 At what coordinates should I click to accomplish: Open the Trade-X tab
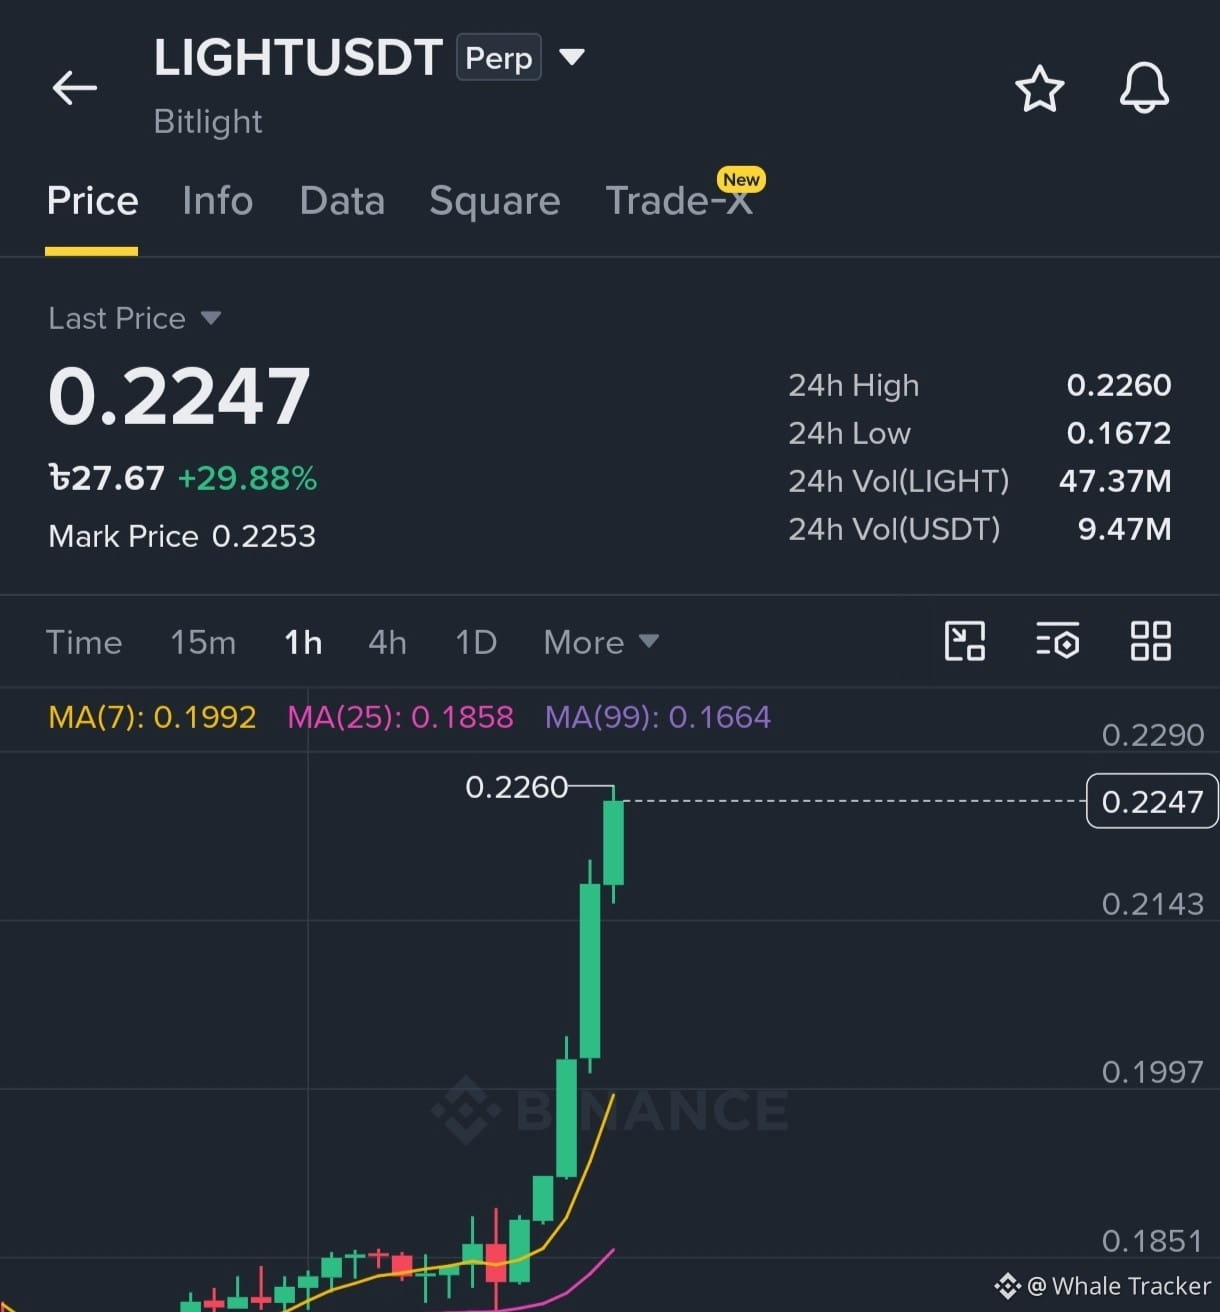pyautogui.click(x=679, y=201)
